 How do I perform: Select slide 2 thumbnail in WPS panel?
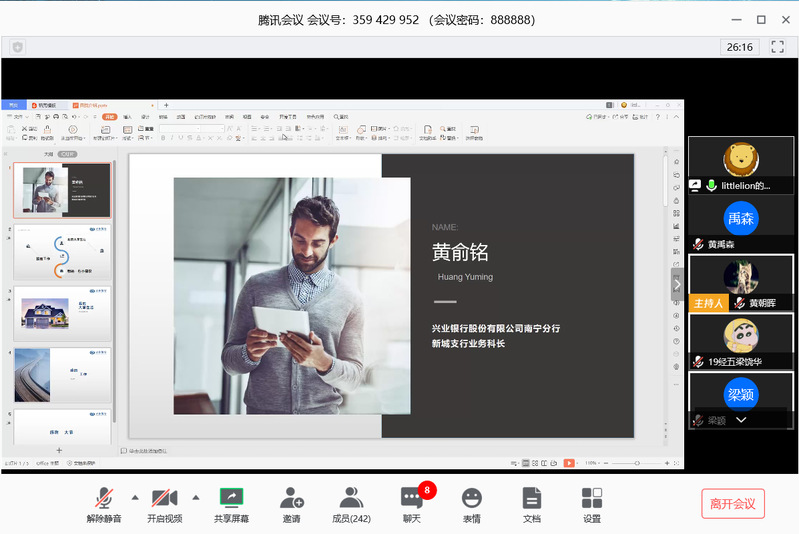point(62,252)
